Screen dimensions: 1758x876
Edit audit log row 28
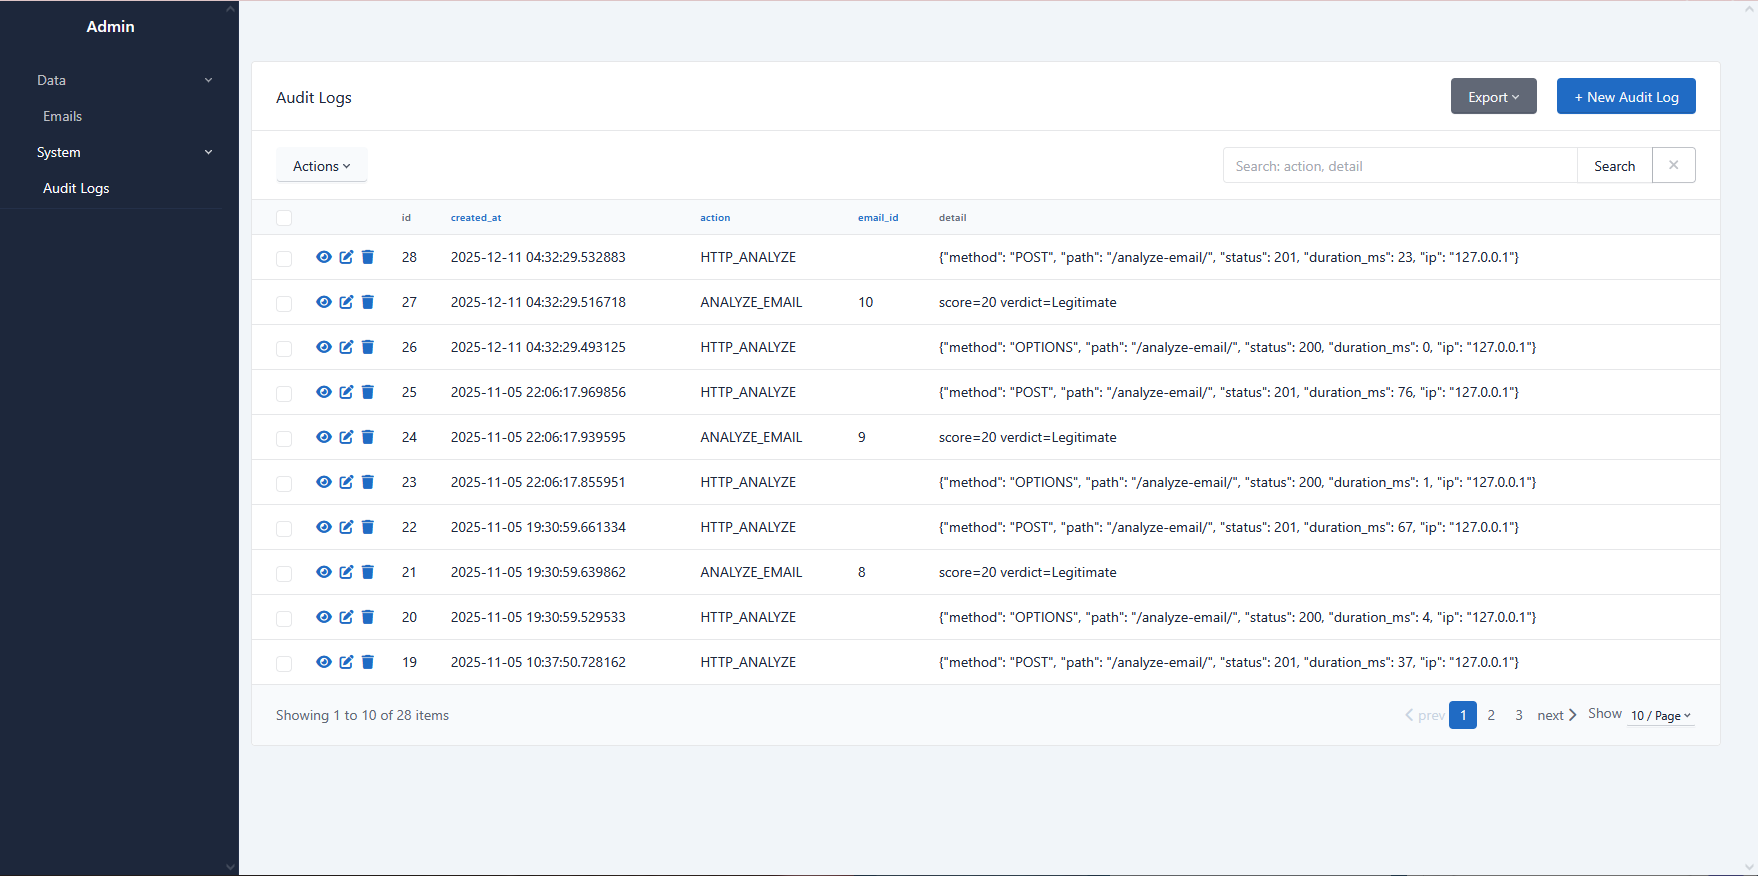(x=346, y=257)
